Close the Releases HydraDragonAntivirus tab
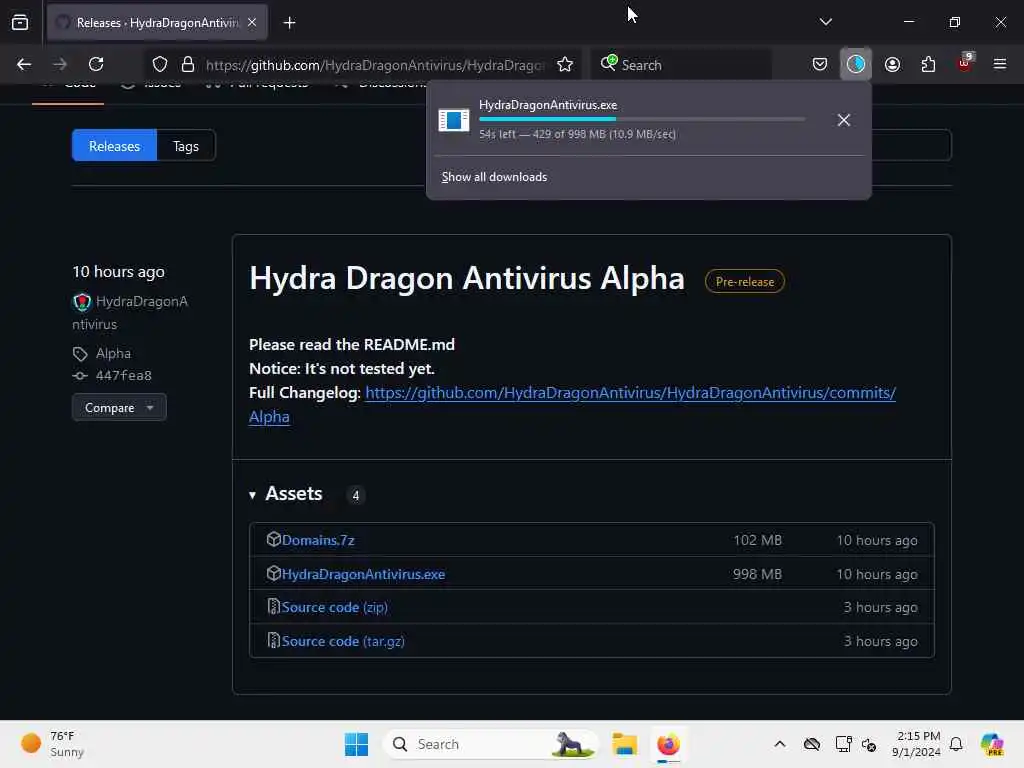 [x=252, y=22]
